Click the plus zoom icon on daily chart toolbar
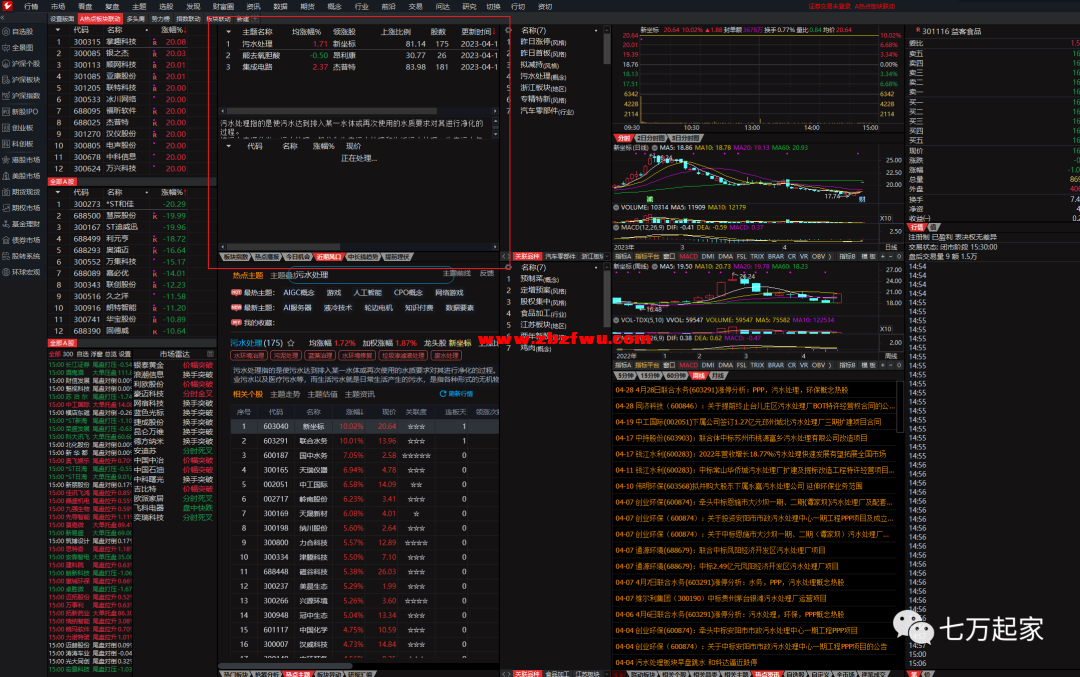This screenshot has width=1080, height=677. (883, 256)
